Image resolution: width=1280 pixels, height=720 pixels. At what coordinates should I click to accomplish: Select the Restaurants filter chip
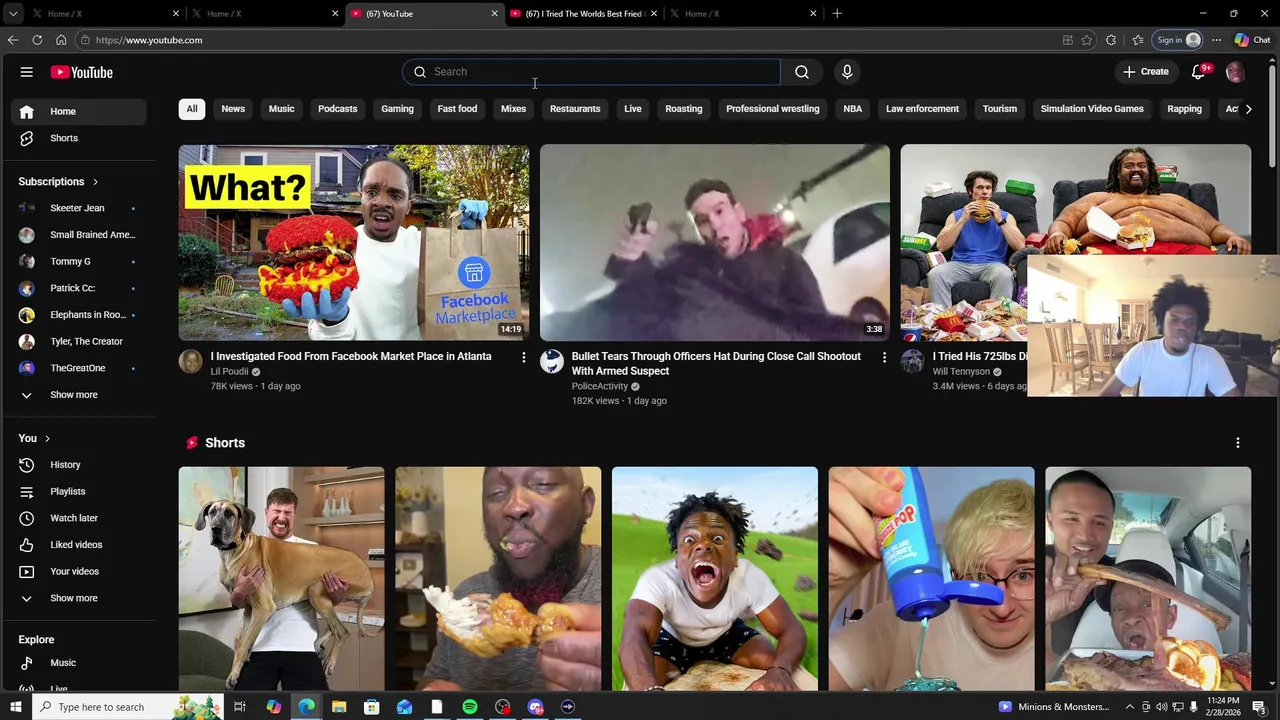coord(575,109)
